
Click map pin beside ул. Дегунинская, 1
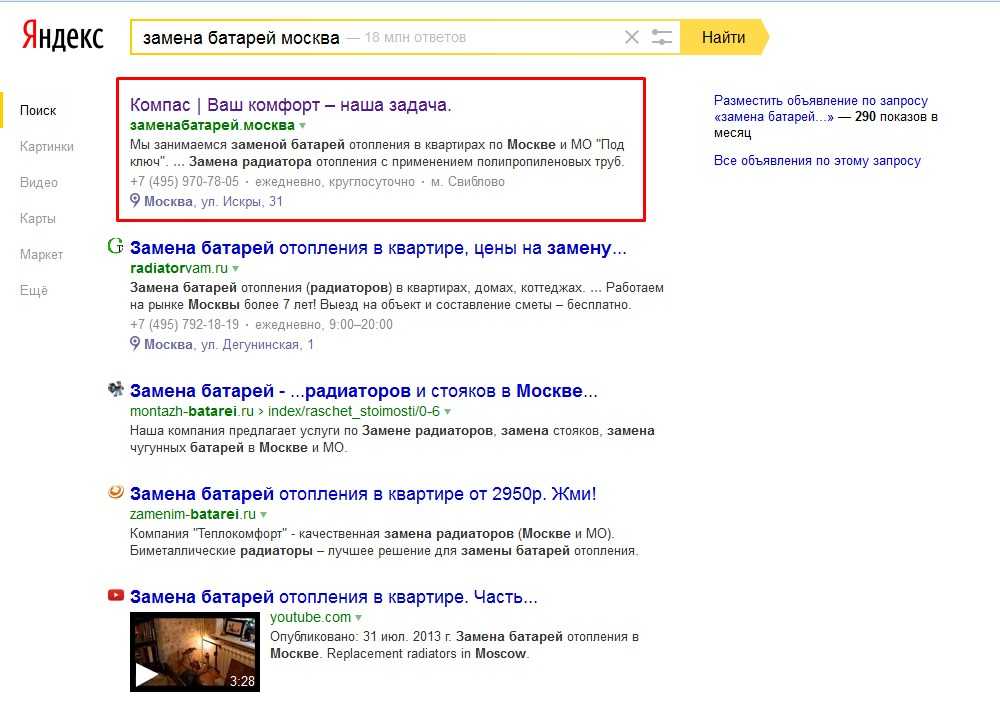coord(136,344)
